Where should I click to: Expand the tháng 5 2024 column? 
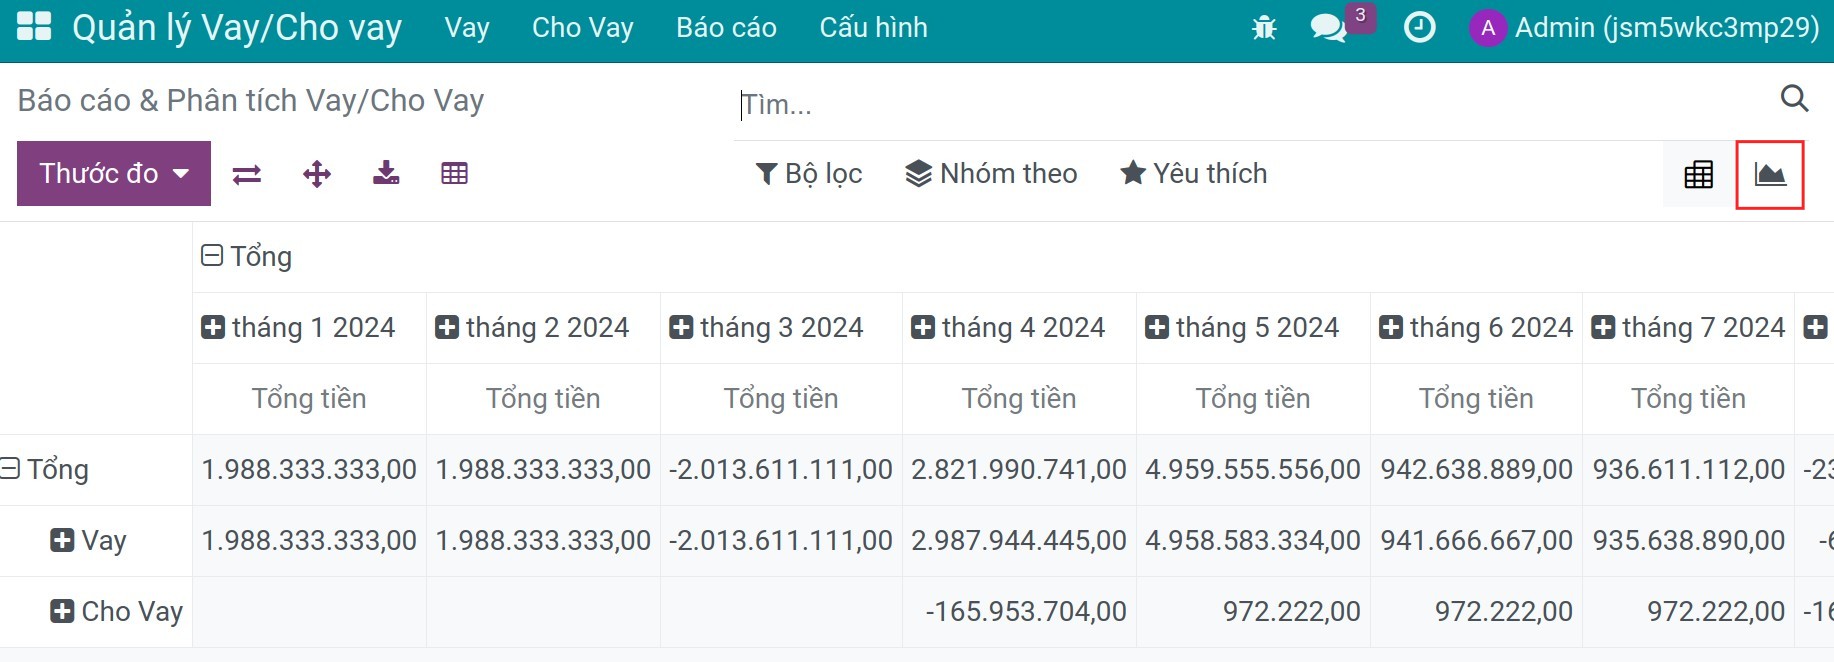point(1242,327)
